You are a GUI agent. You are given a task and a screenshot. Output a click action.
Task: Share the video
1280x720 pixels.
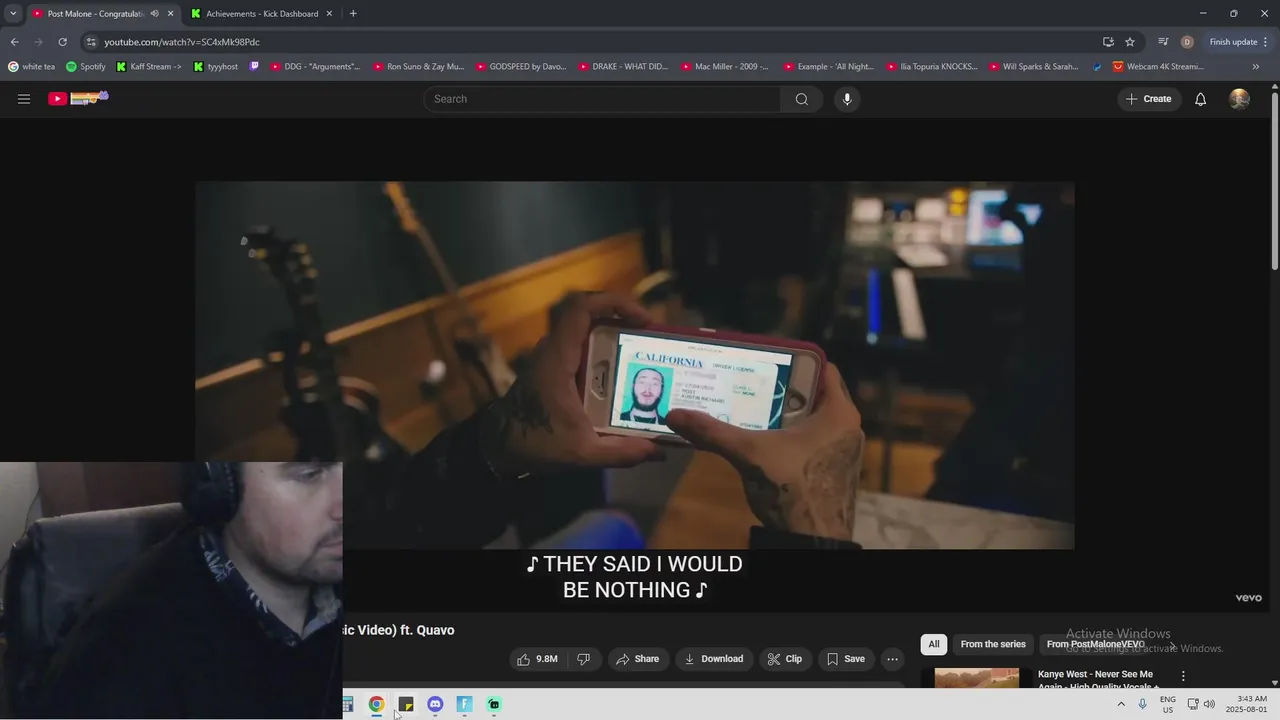pyautogui.click(x=637, y=659)
